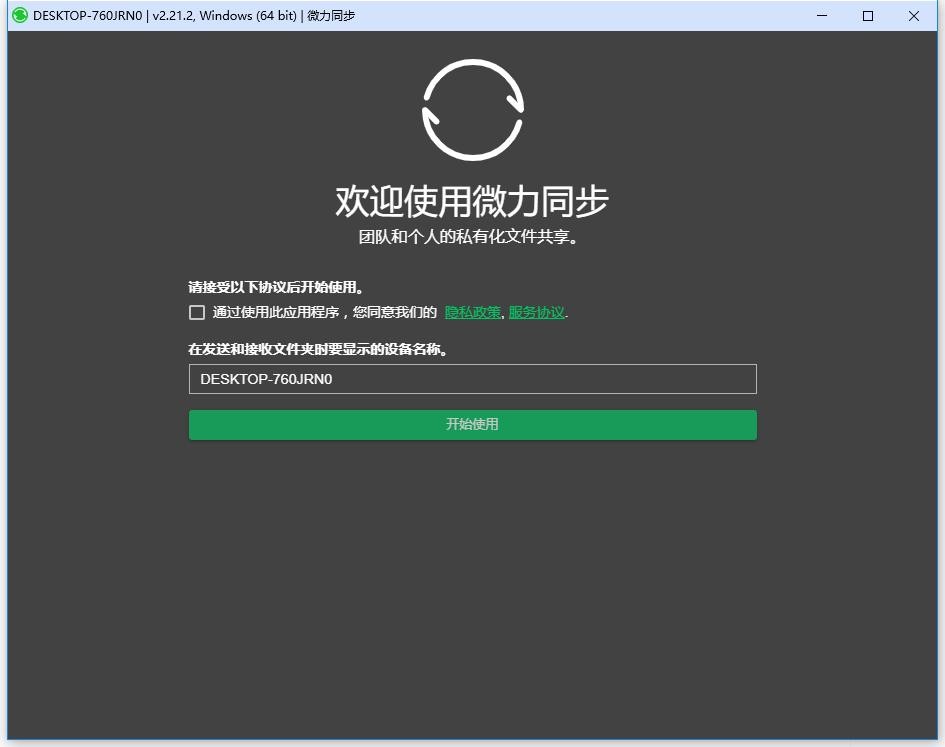This screenshot has height=747, width=945.
Task: Click the subtitle 团队和个人的私有化文件共享
Action: pos(468,236)
